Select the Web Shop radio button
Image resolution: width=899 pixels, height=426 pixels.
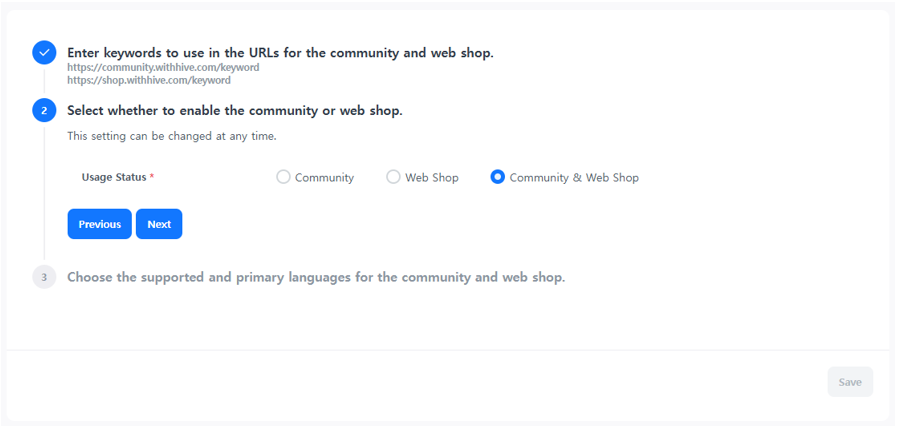[393, 177]
